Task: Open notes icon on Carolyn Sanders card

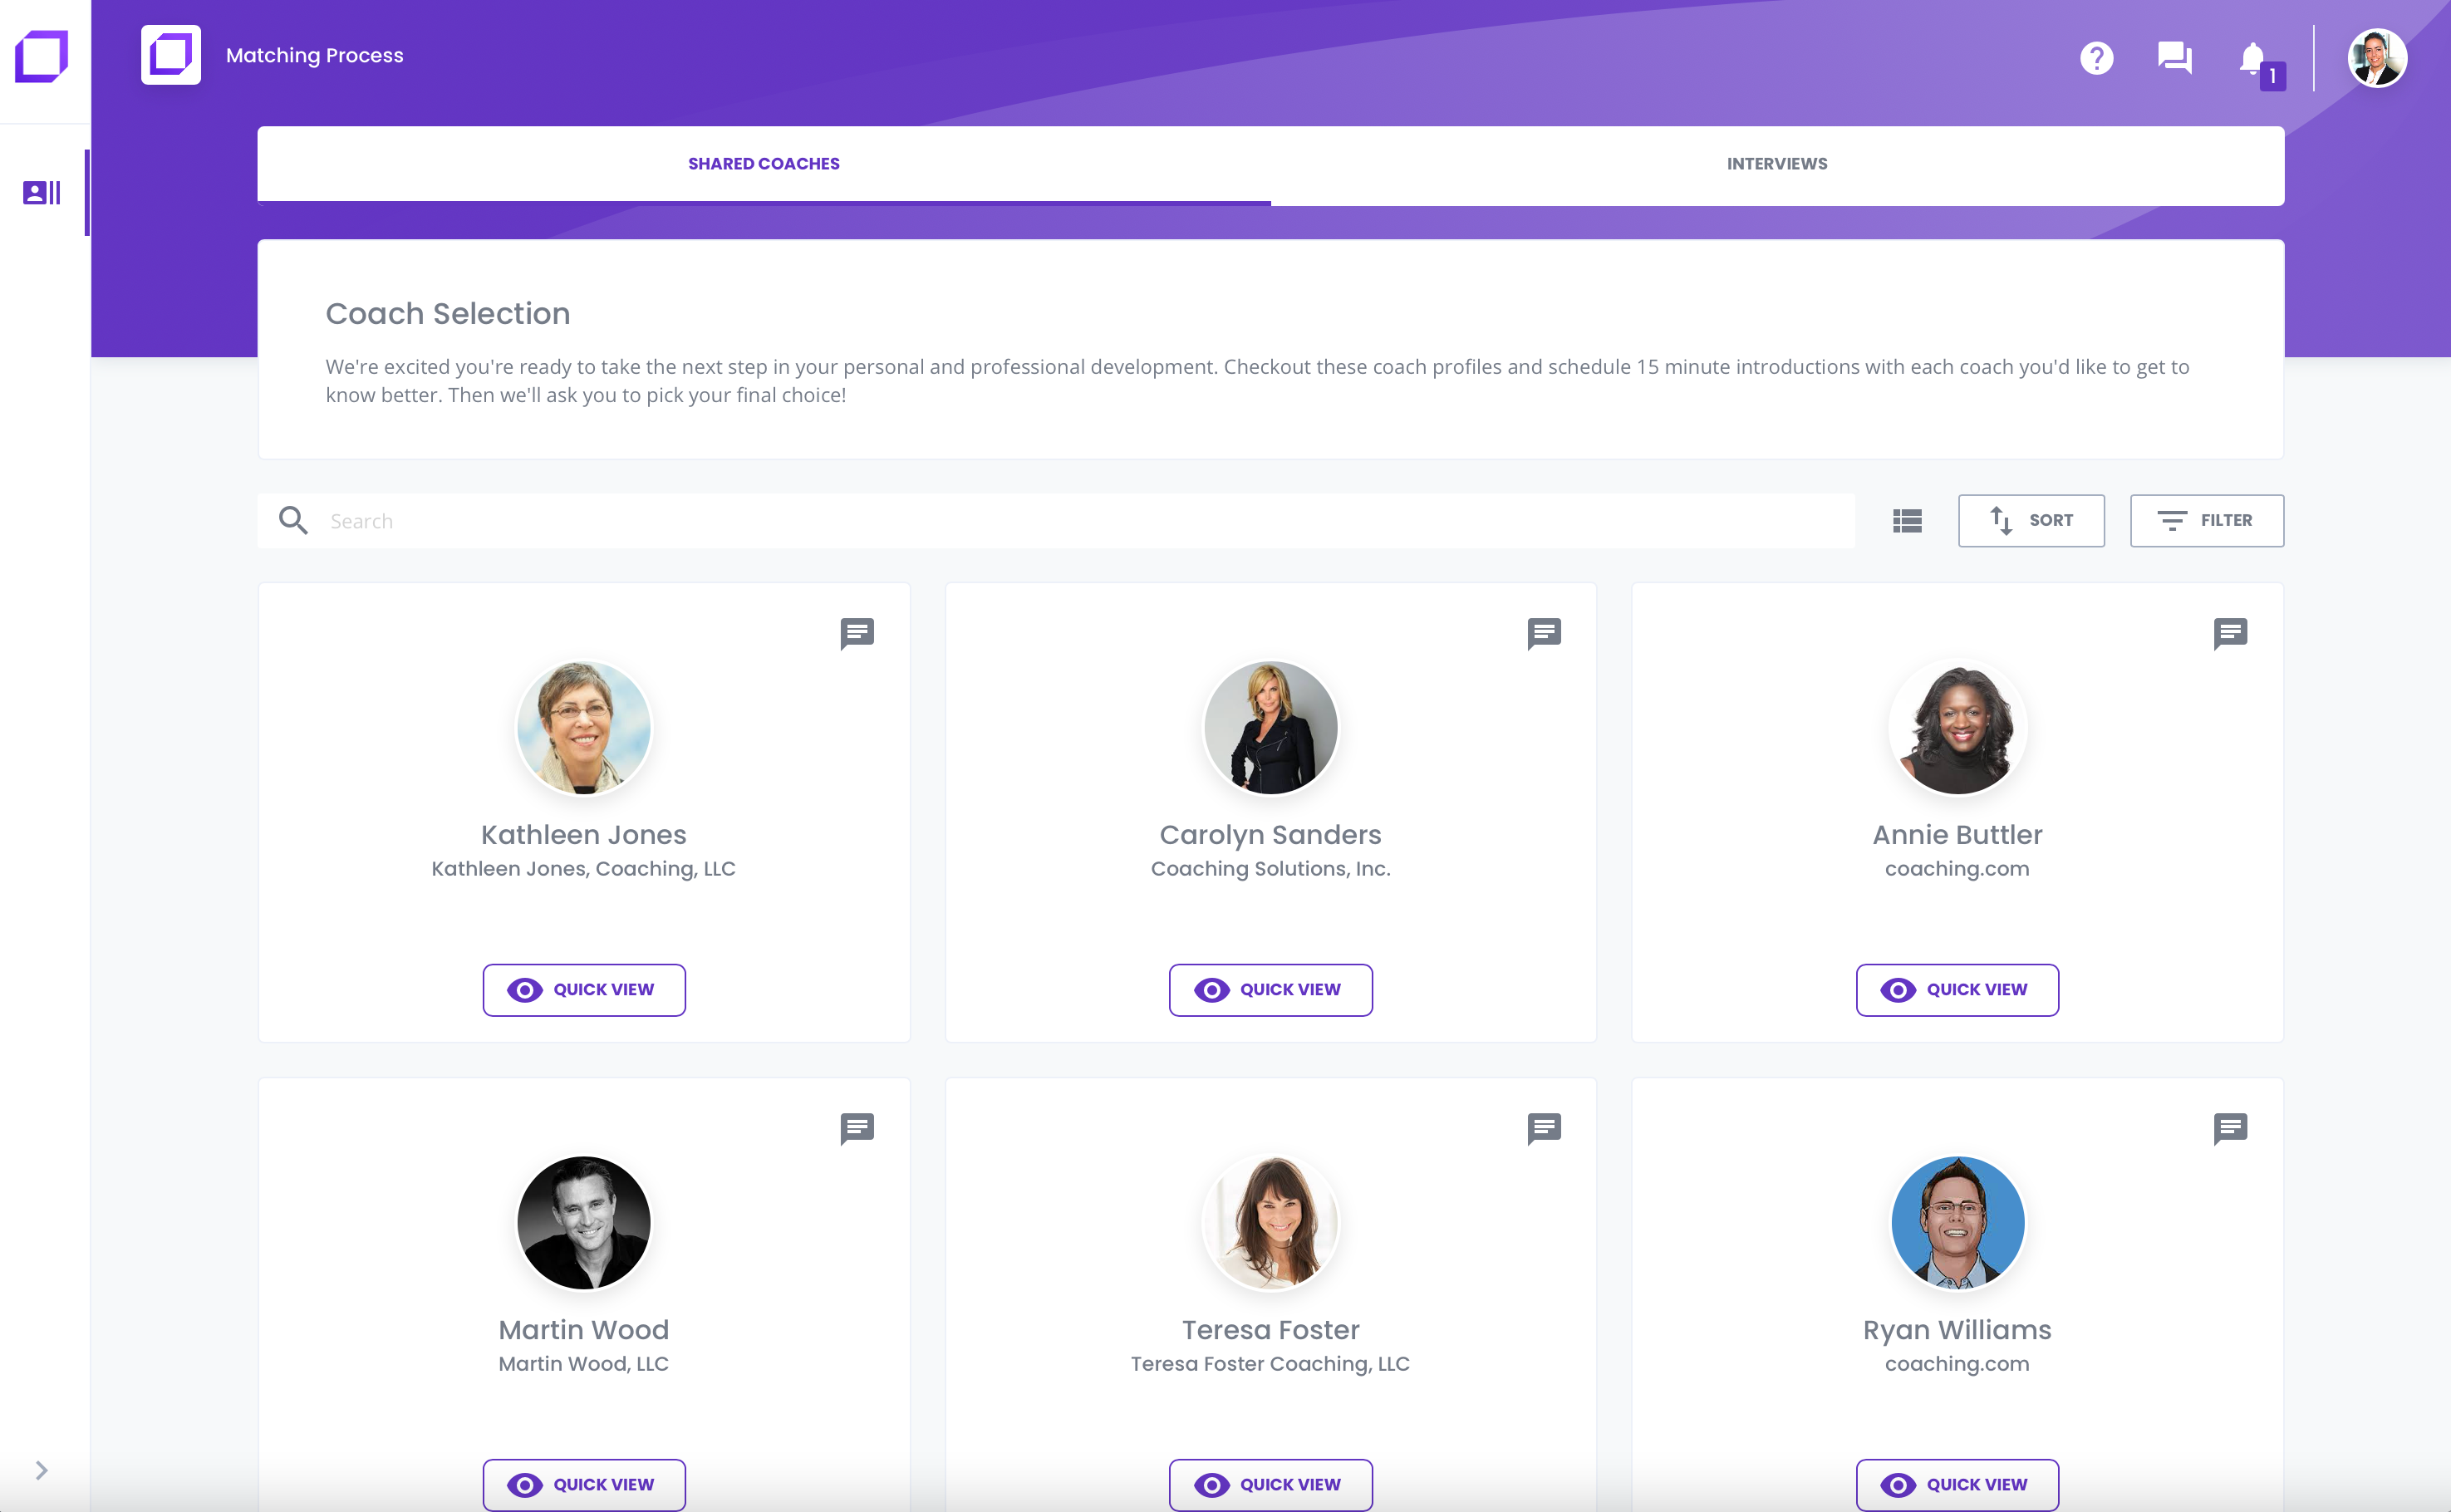Action: pyautogui.click(x=1544, y=633)
